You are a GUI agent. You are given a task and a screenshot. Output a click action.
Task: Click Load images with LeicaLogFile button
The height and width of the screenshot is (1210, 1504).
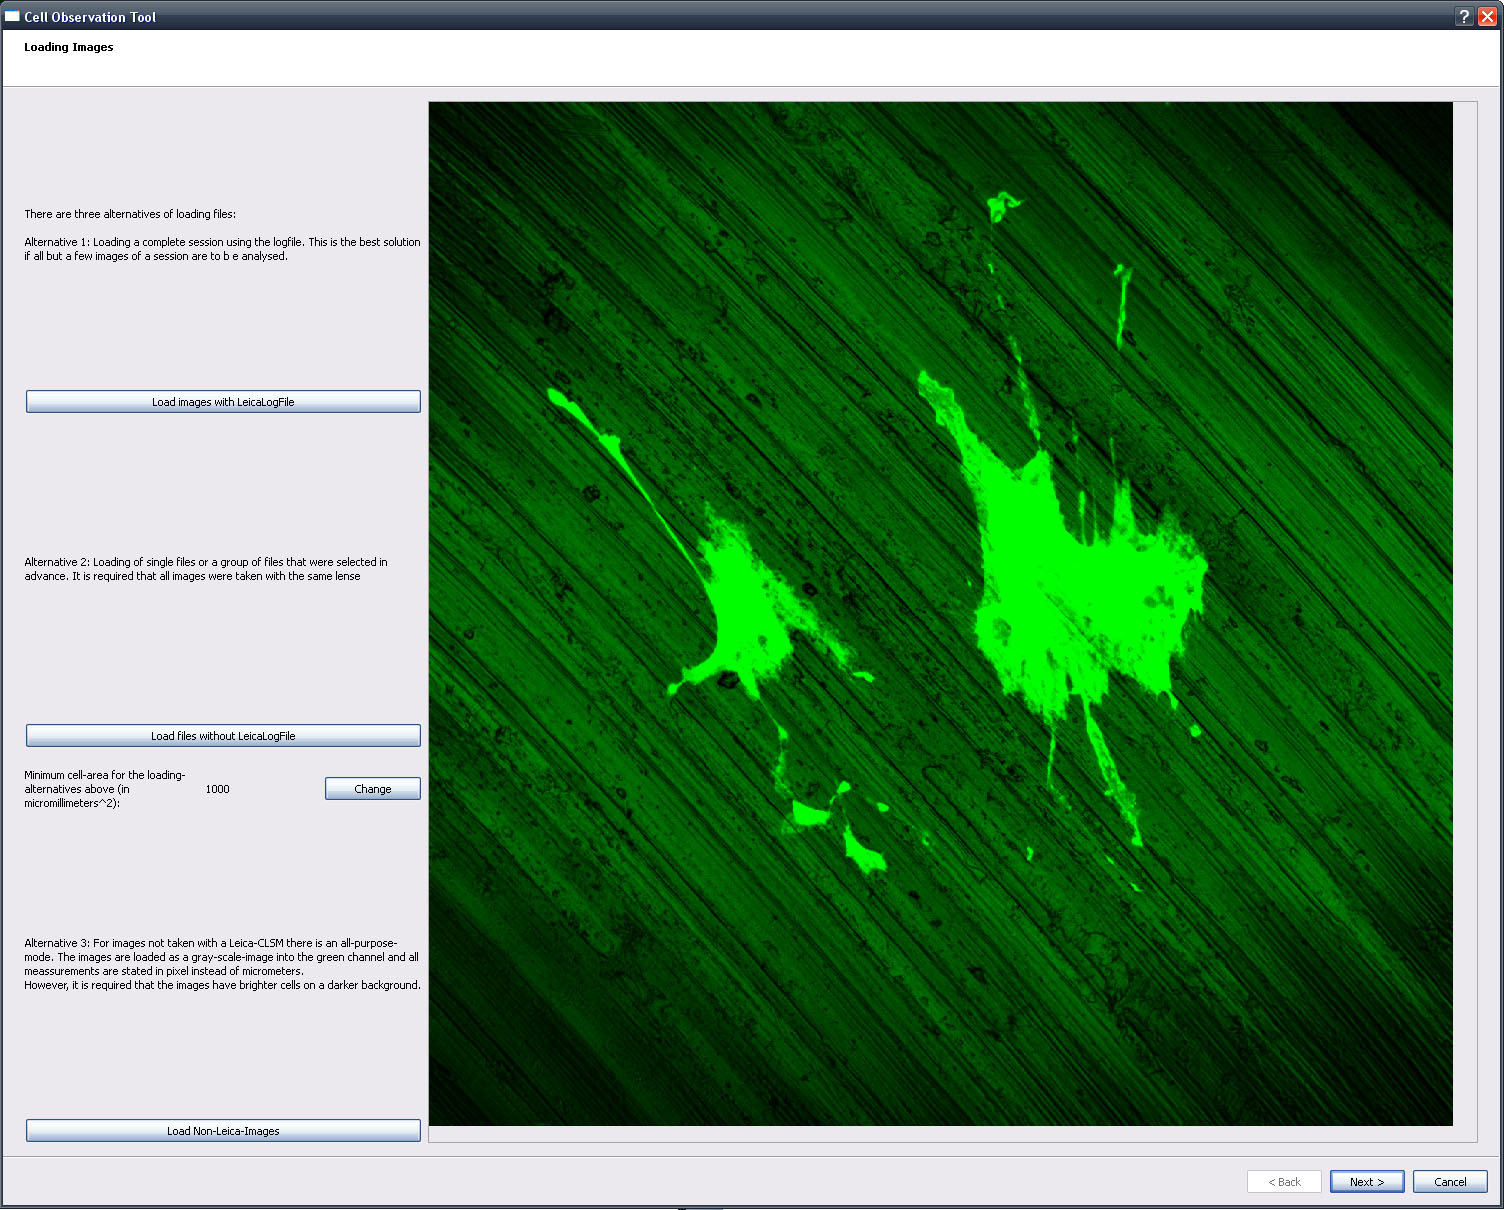pos(223,401)
